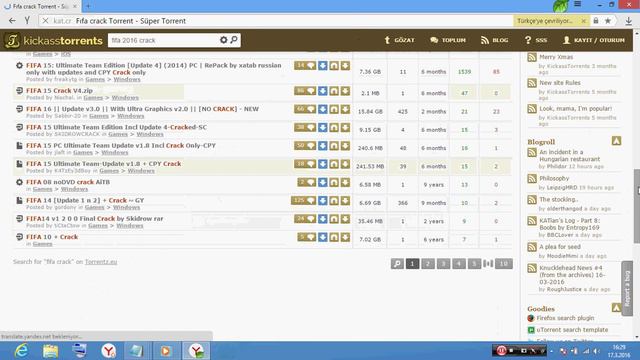640x360 pixels.
Task: Click RSS icon beside Philosophy blog entry
Action: coord(532,178)
